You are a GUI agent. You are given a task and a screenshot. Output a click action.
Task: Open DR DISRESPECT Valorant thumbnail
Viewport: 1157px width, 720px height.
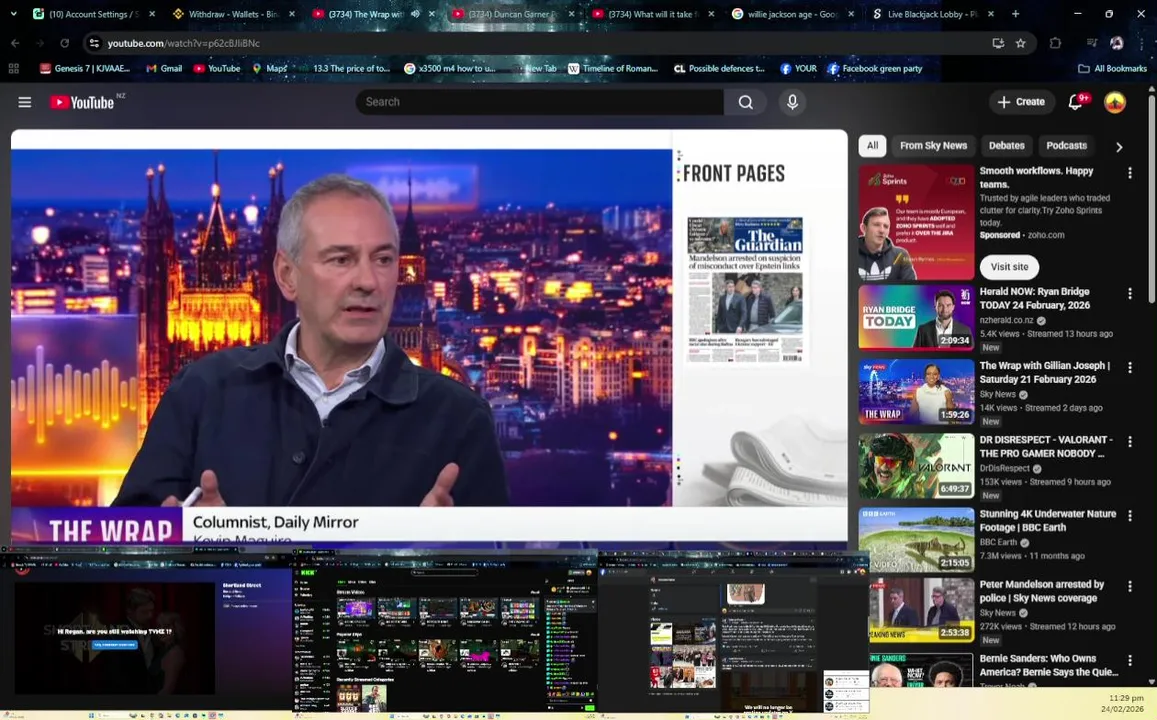(x=916, y=465)
